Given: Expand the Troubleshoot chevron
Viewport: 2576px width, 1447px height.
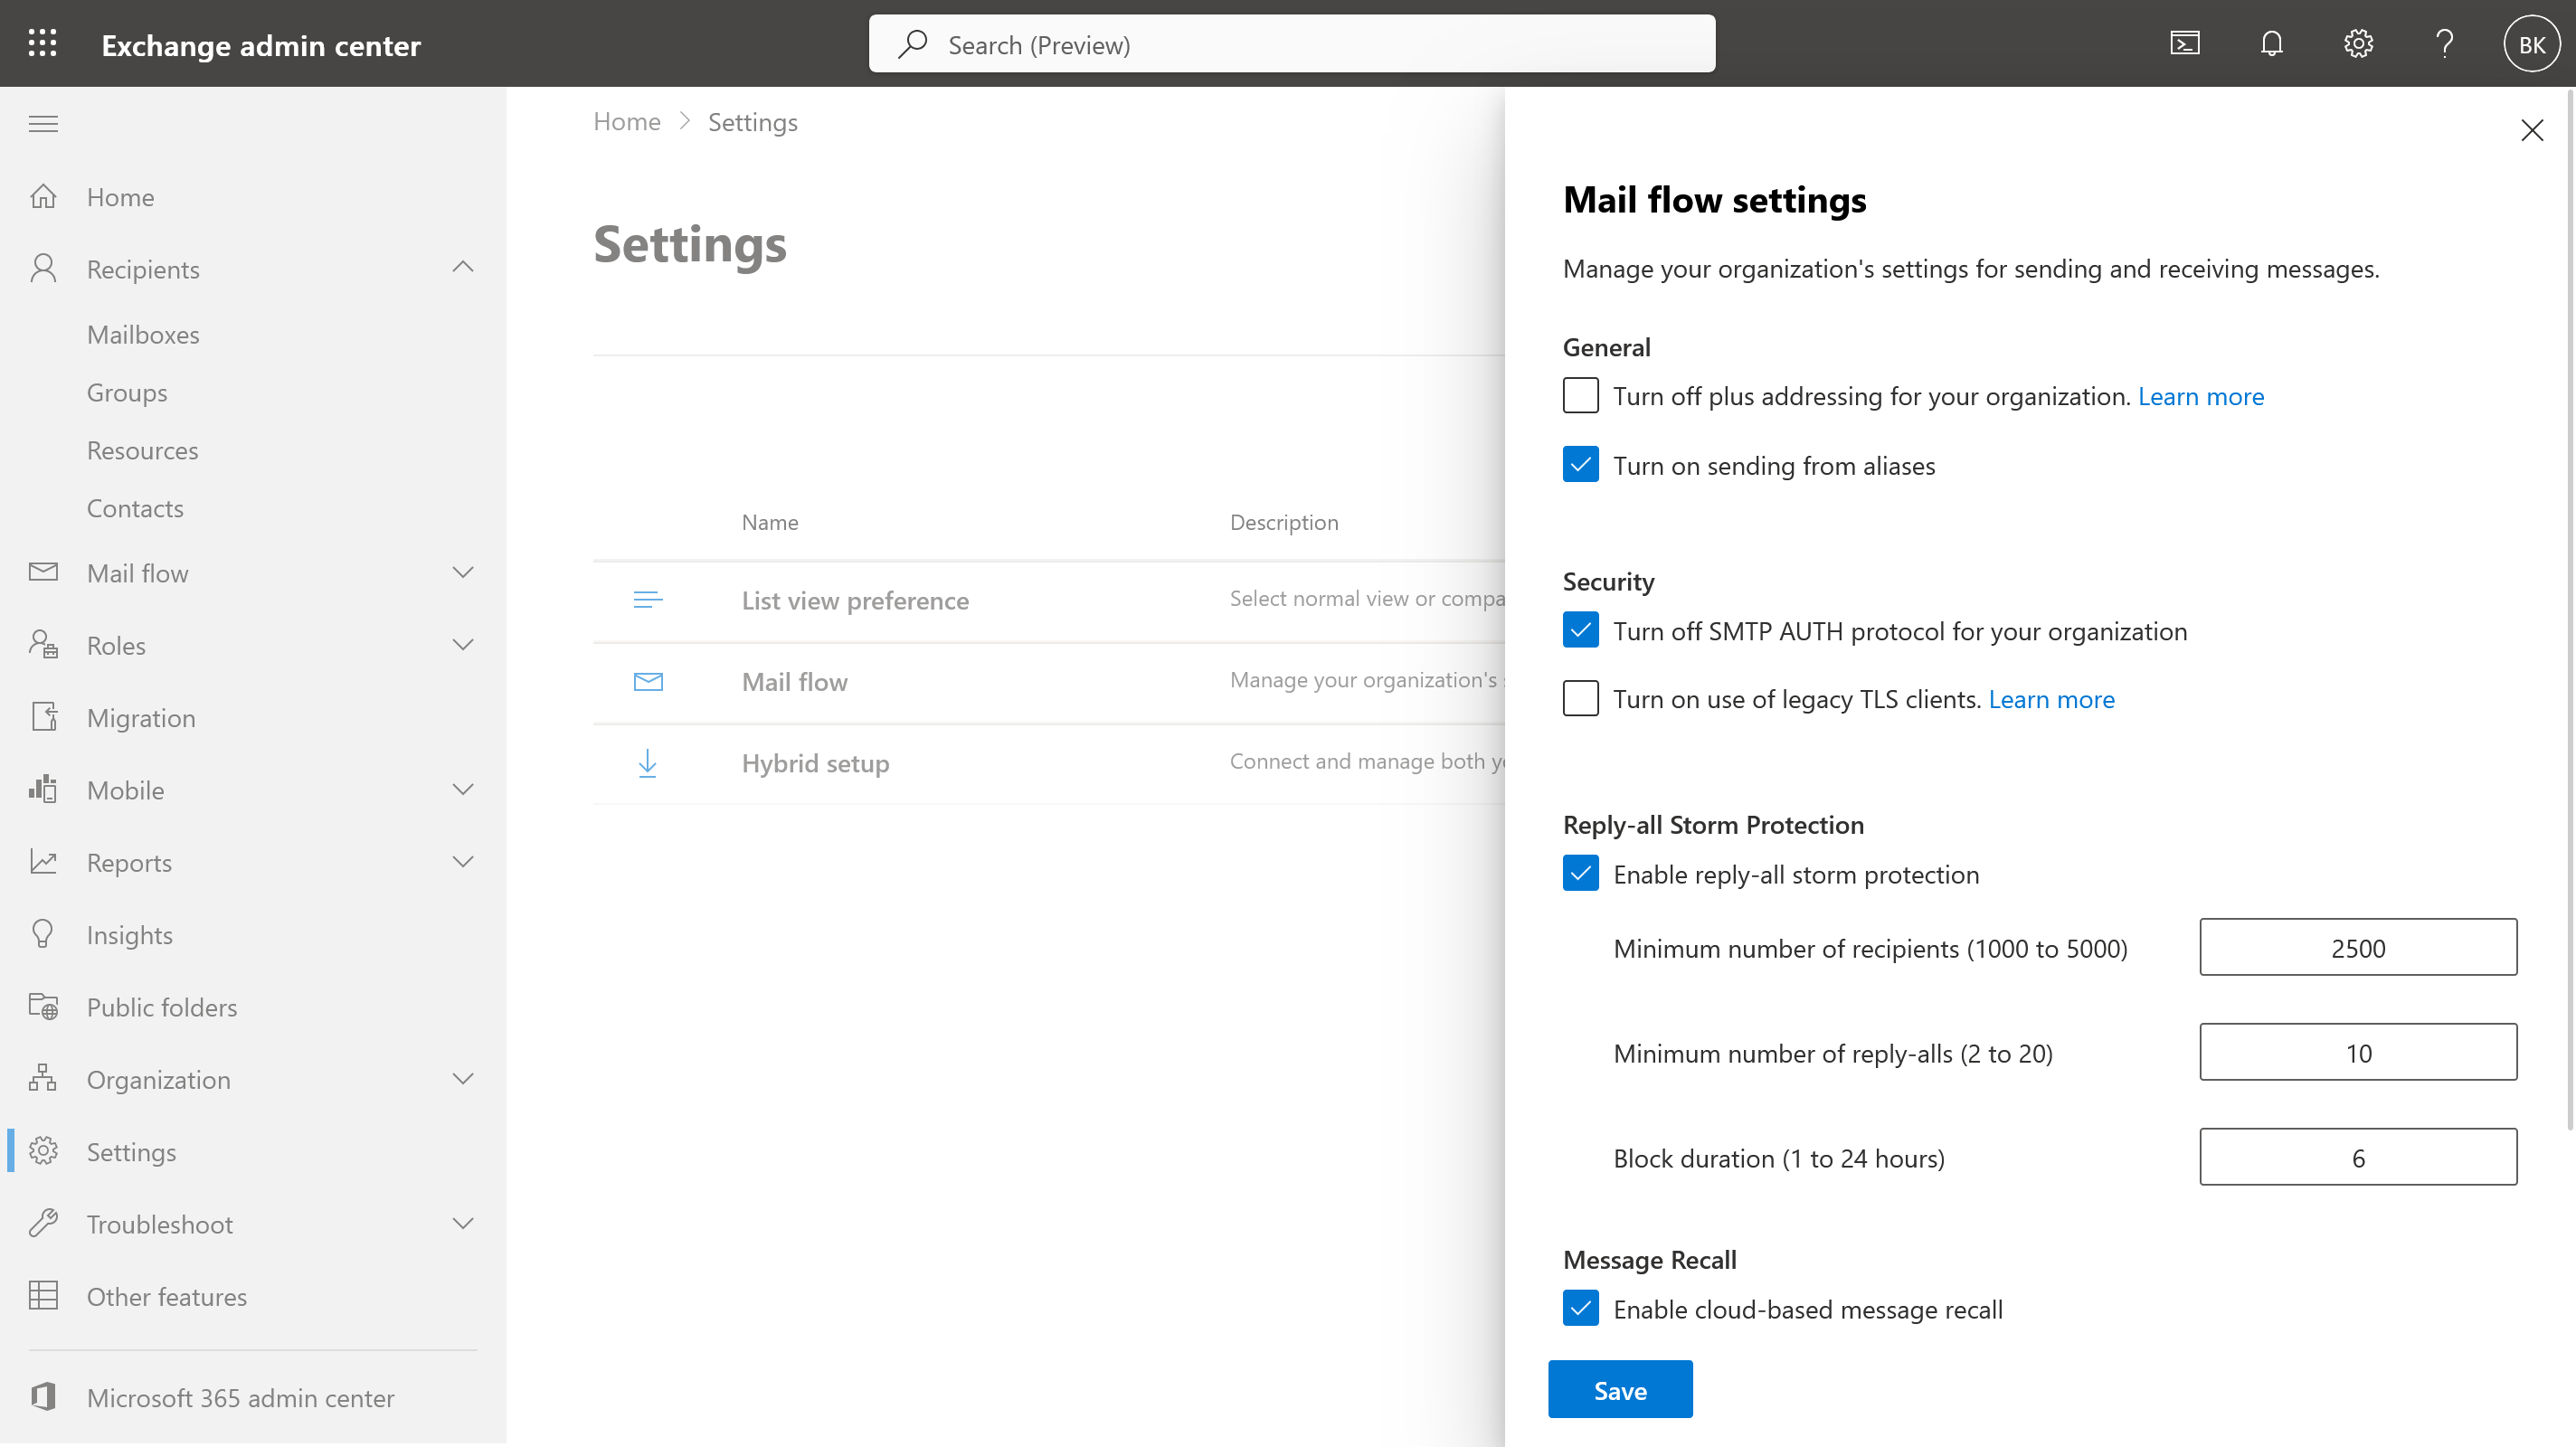Looking at the screenshot, I should tap(462, 1223).
